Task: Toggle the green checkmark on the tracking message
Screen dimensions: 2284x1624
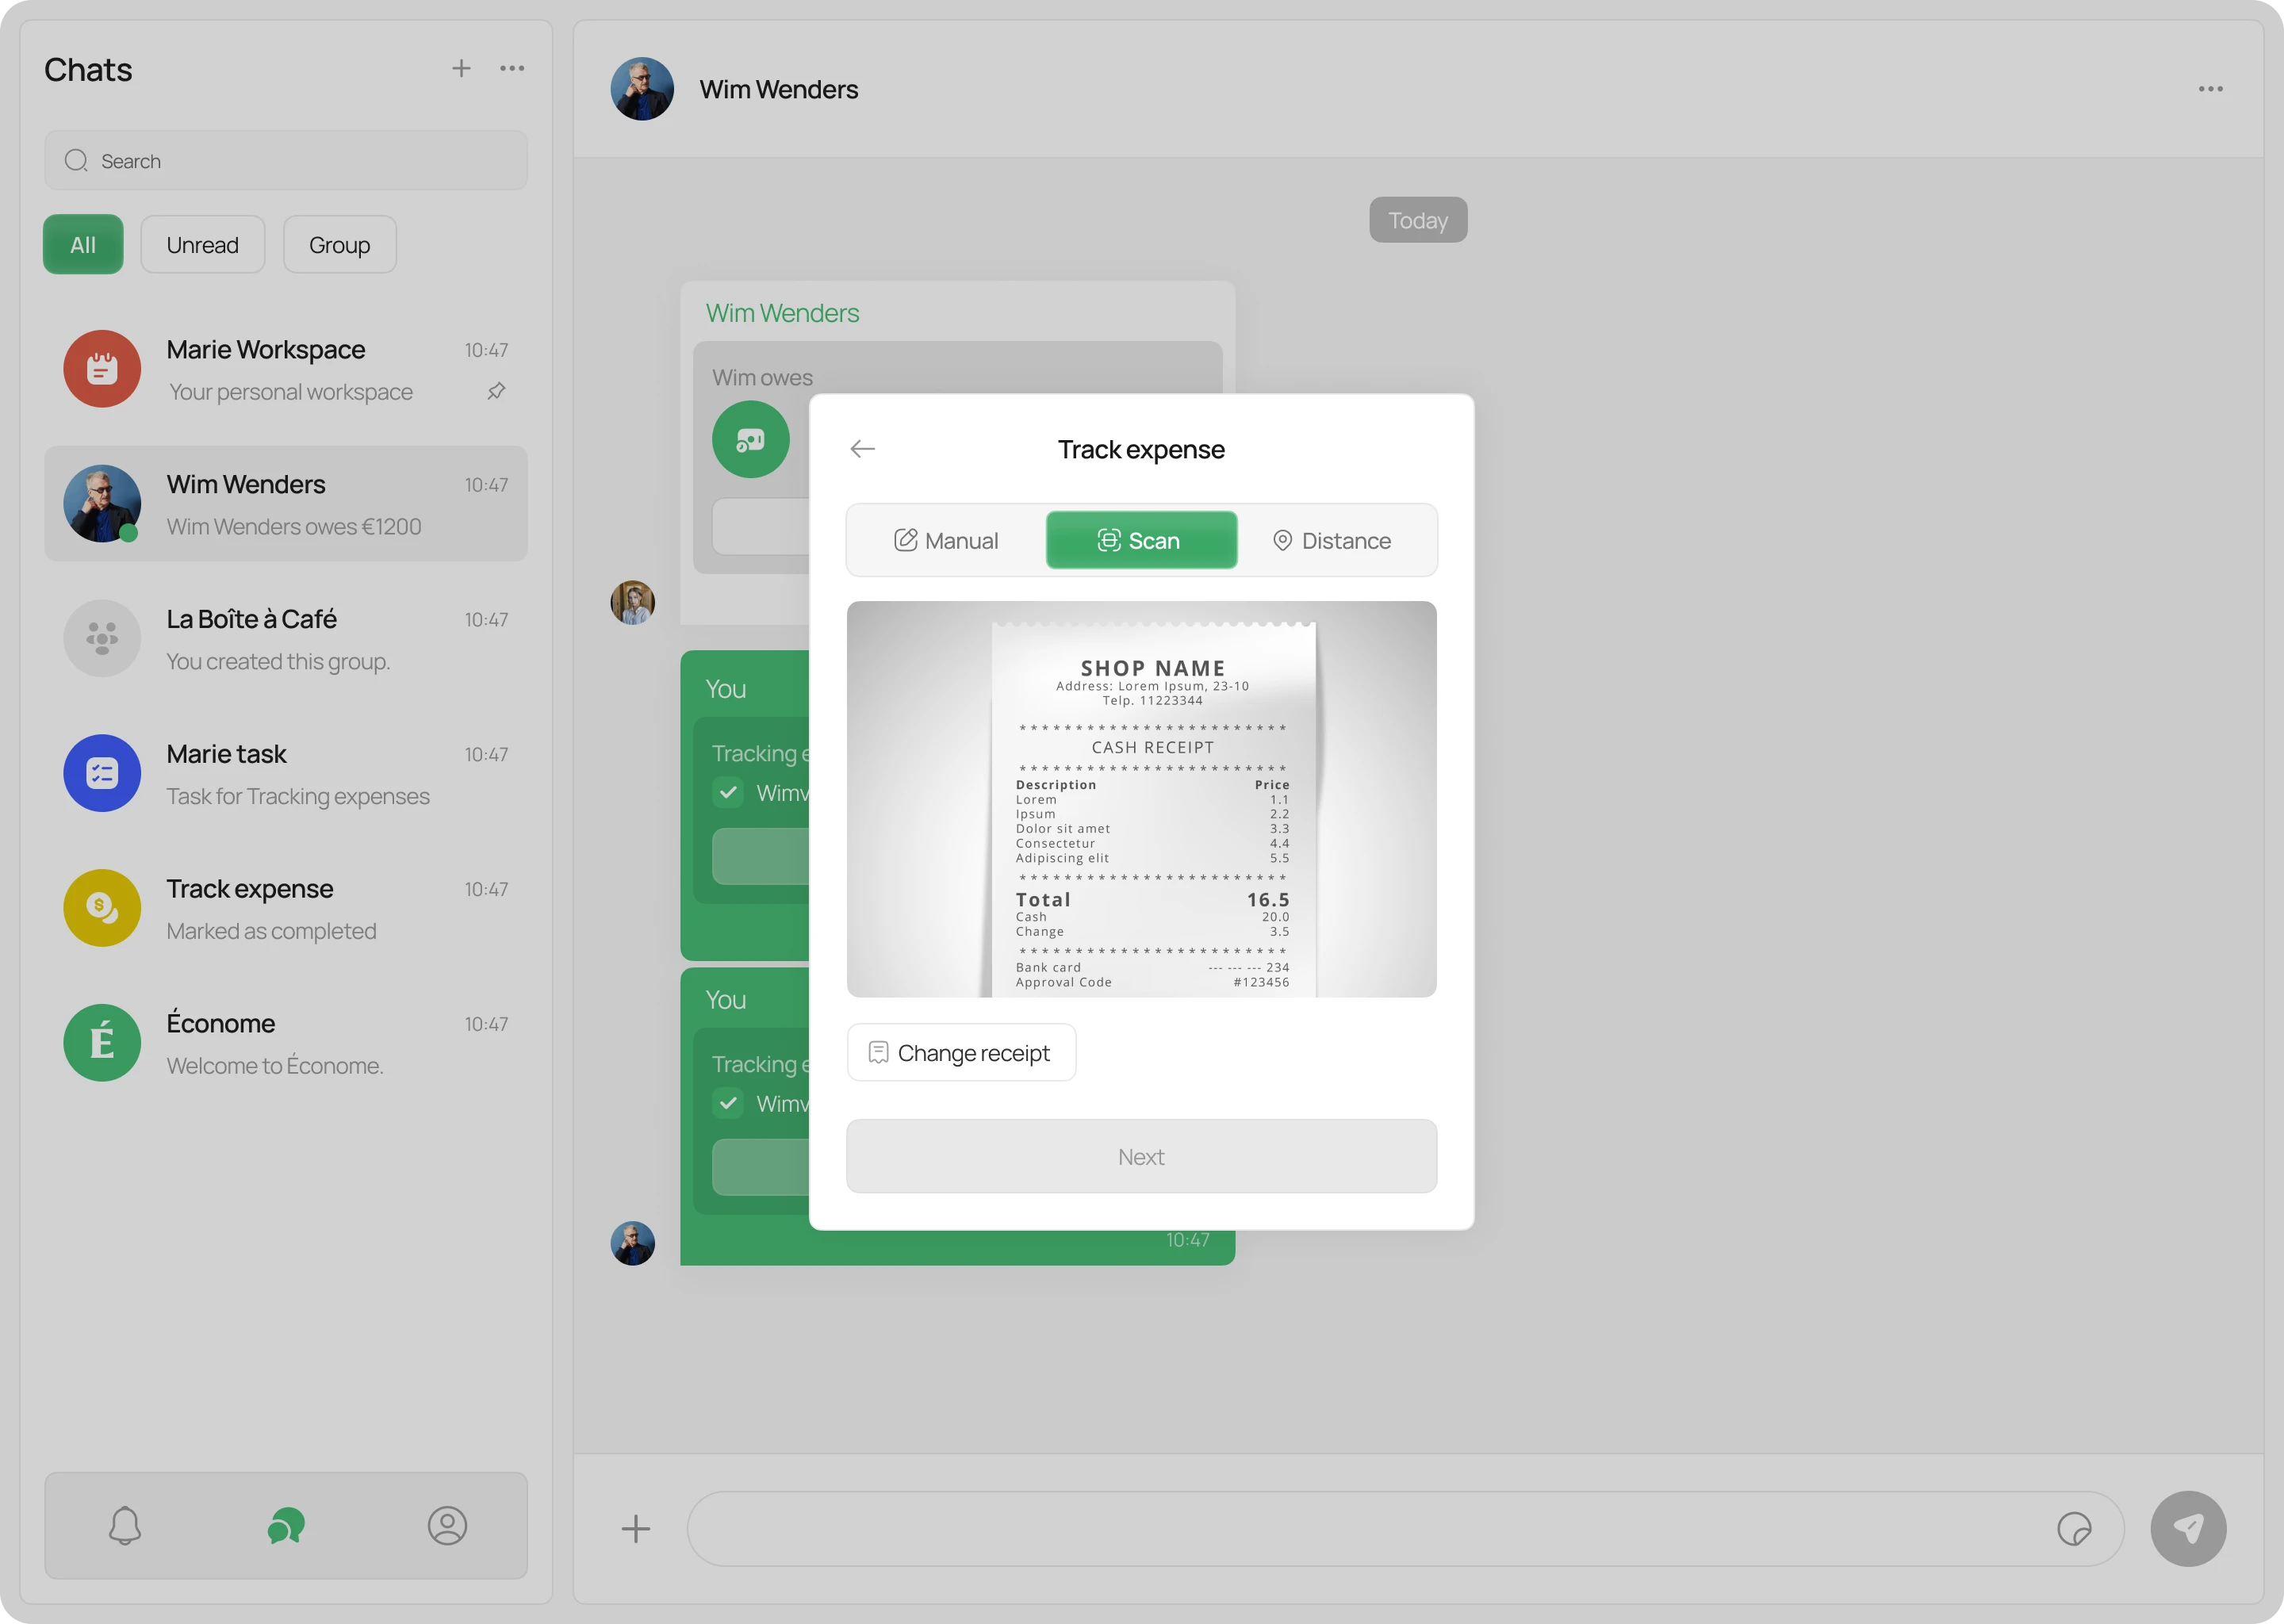Action: tap(728, 792)
